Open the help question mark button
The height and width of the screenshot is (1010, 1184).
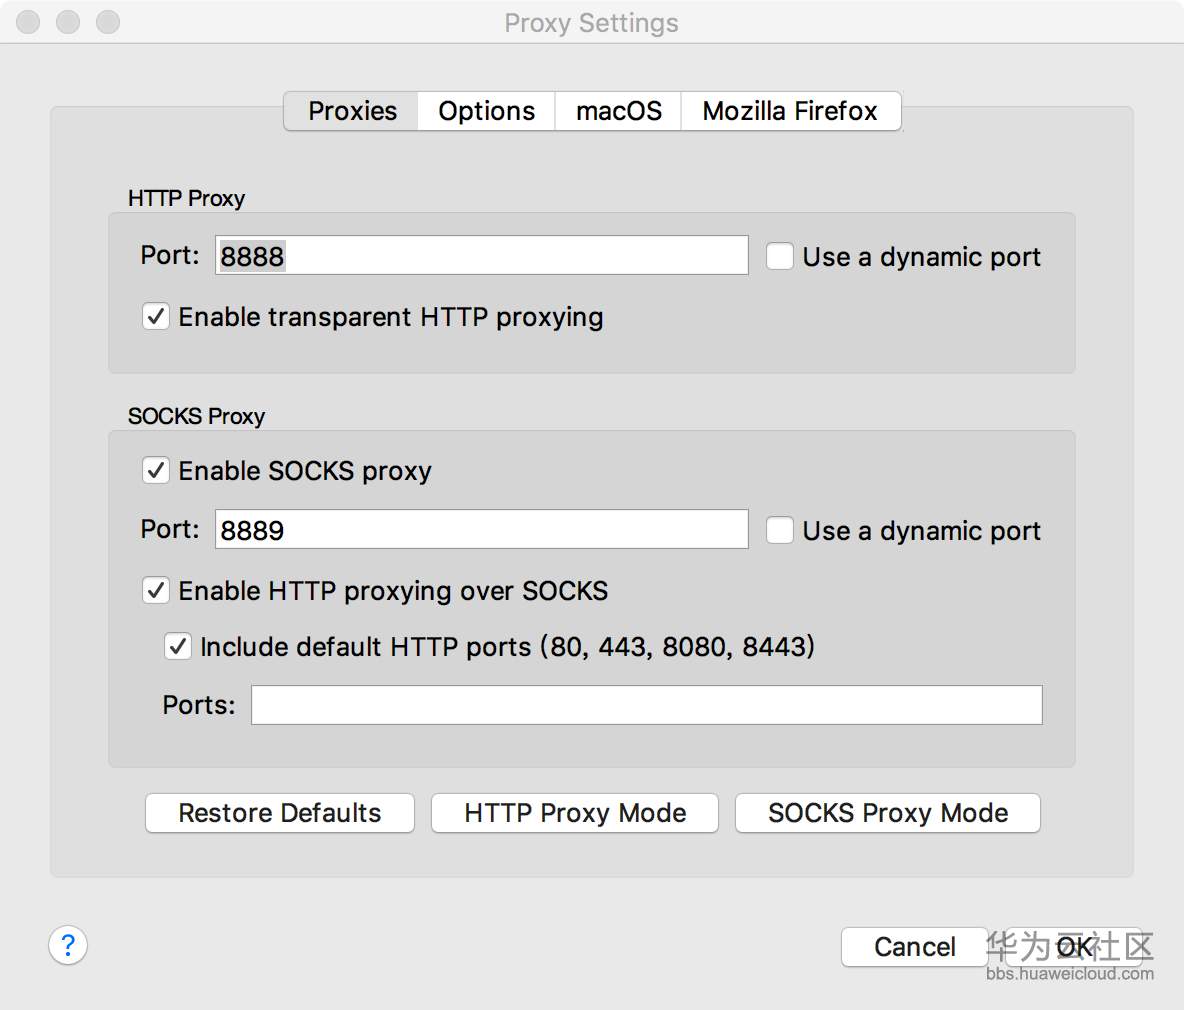click(68, 945)
